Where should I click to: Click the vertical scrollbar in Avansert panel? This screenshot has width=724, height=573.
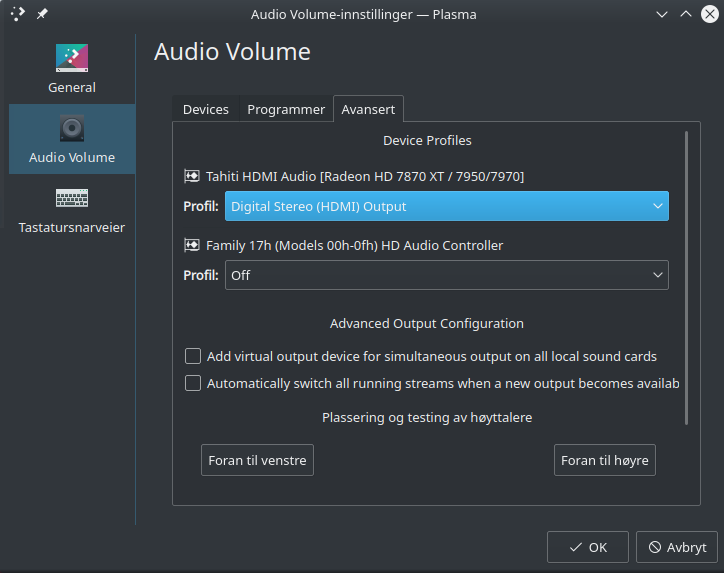pyautogui.click(x=687, y=278)
